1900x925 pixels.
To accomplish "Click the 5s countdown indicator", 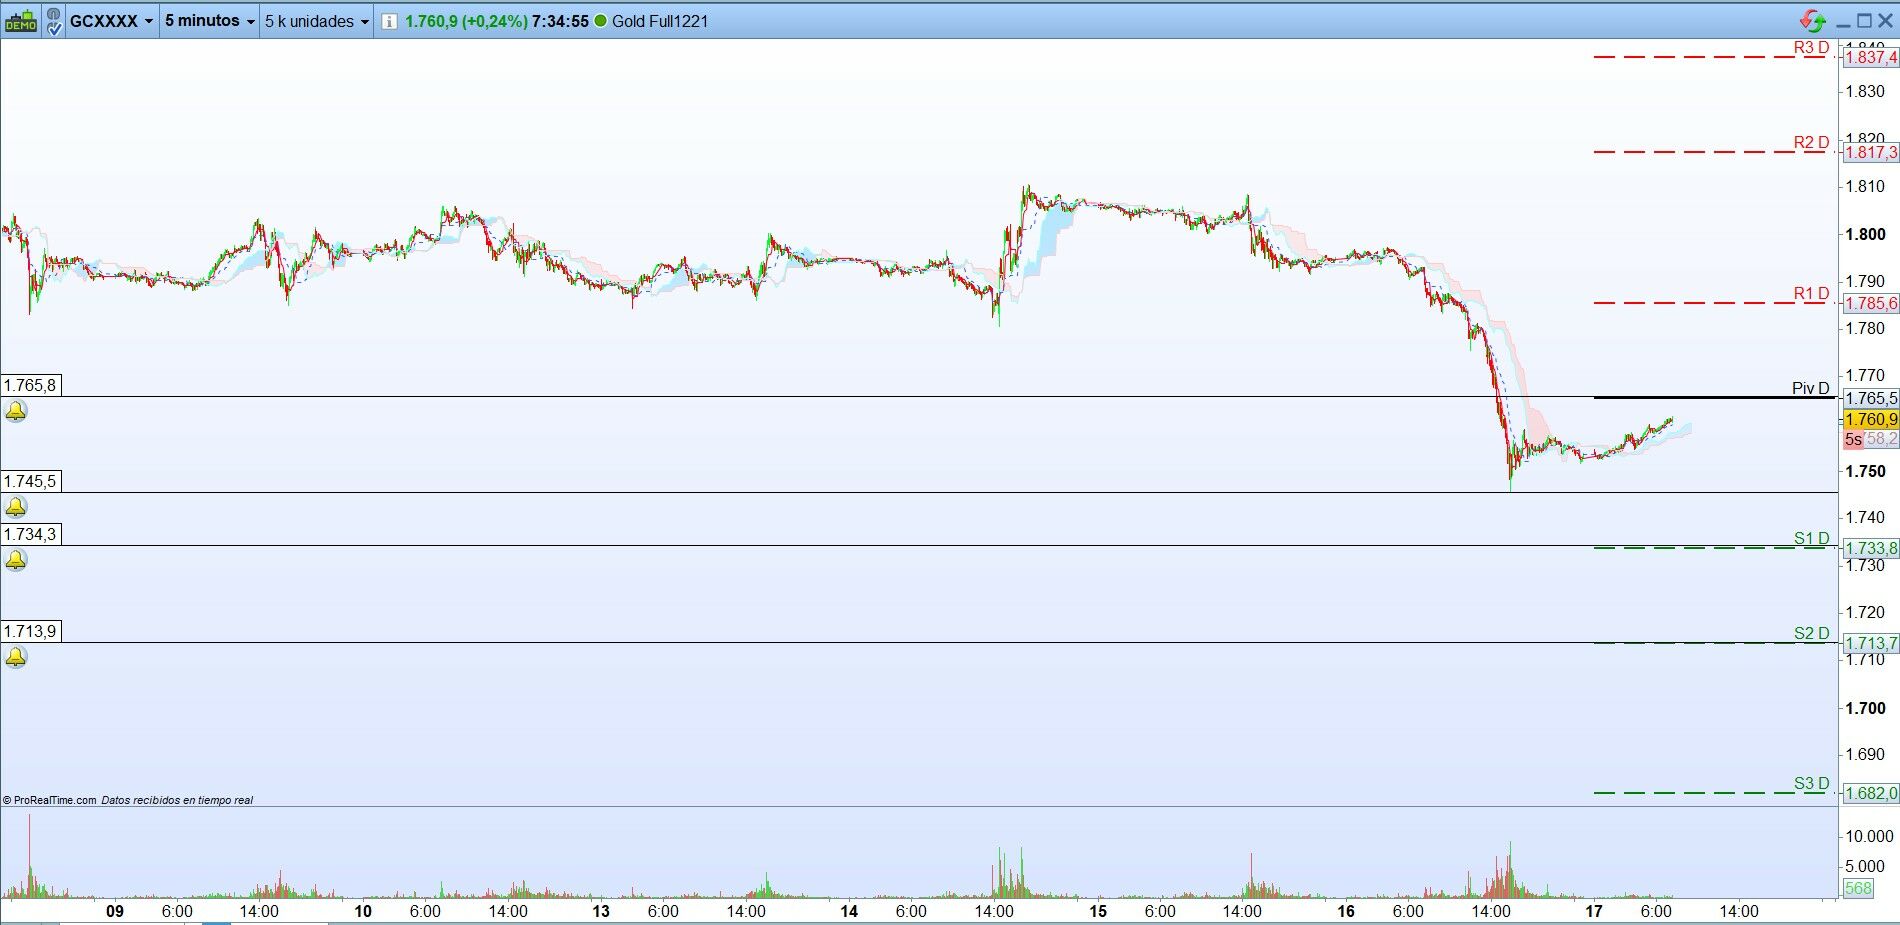I will pyautogui.click(x=1853, y=439).
